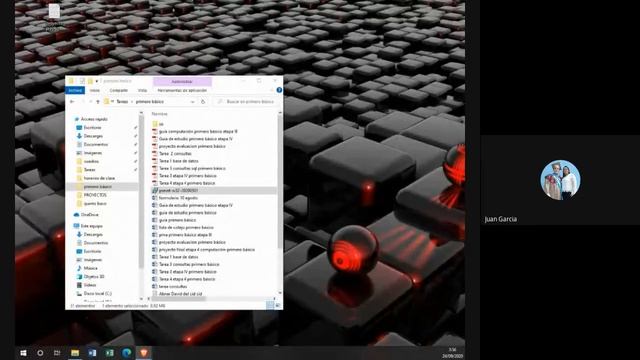Viewport: 640px width, 360px height.
Task: Open the Windows Start menu
Action: tap(23, 353)
